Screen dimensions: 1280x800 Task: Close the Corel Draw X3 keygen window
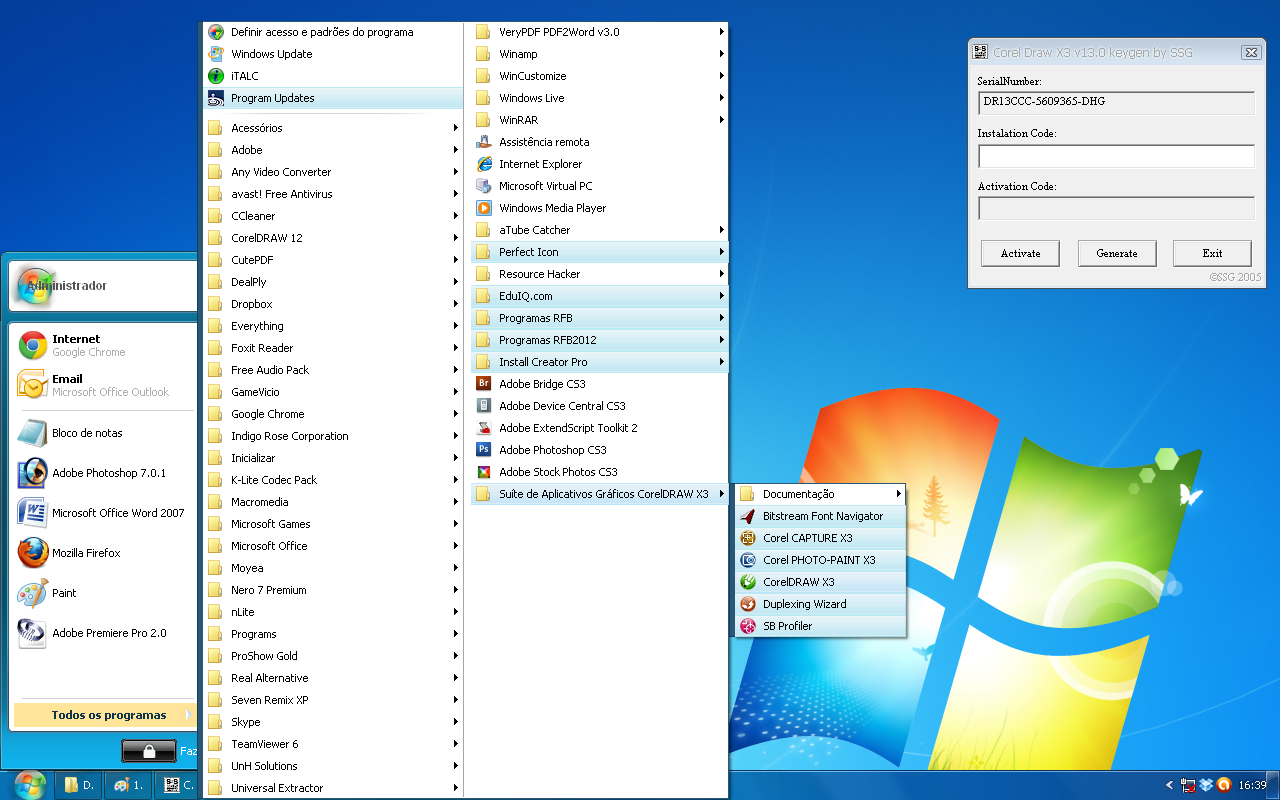click(x=1250, y=52)
